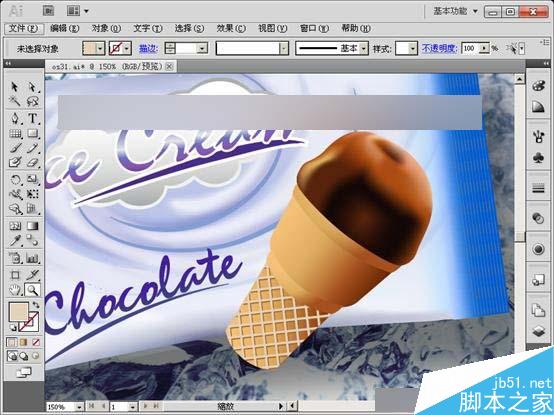Open the 窗口 menu

click(x=314, y=28)
